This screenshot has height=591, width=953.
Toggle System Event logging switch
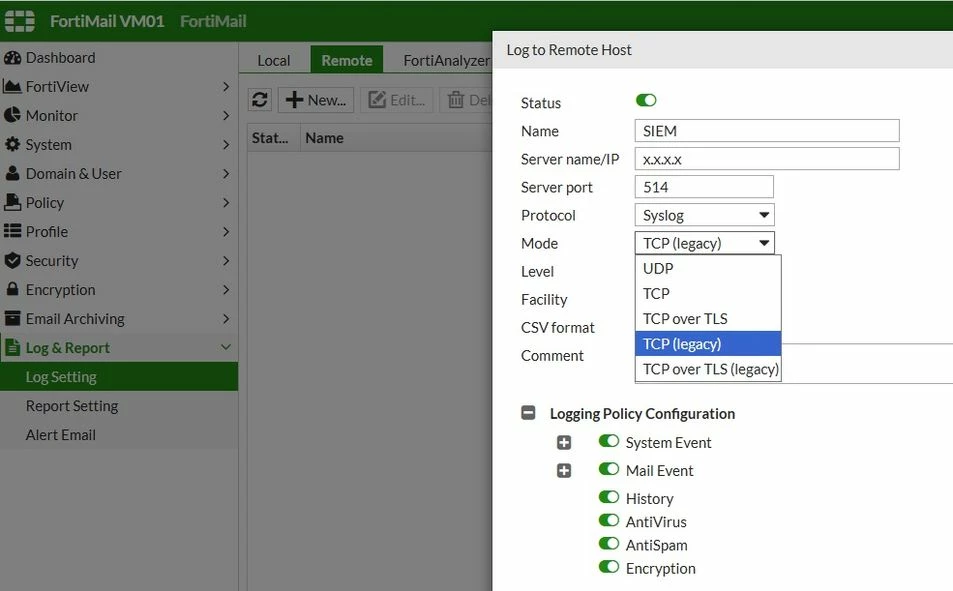608,441
